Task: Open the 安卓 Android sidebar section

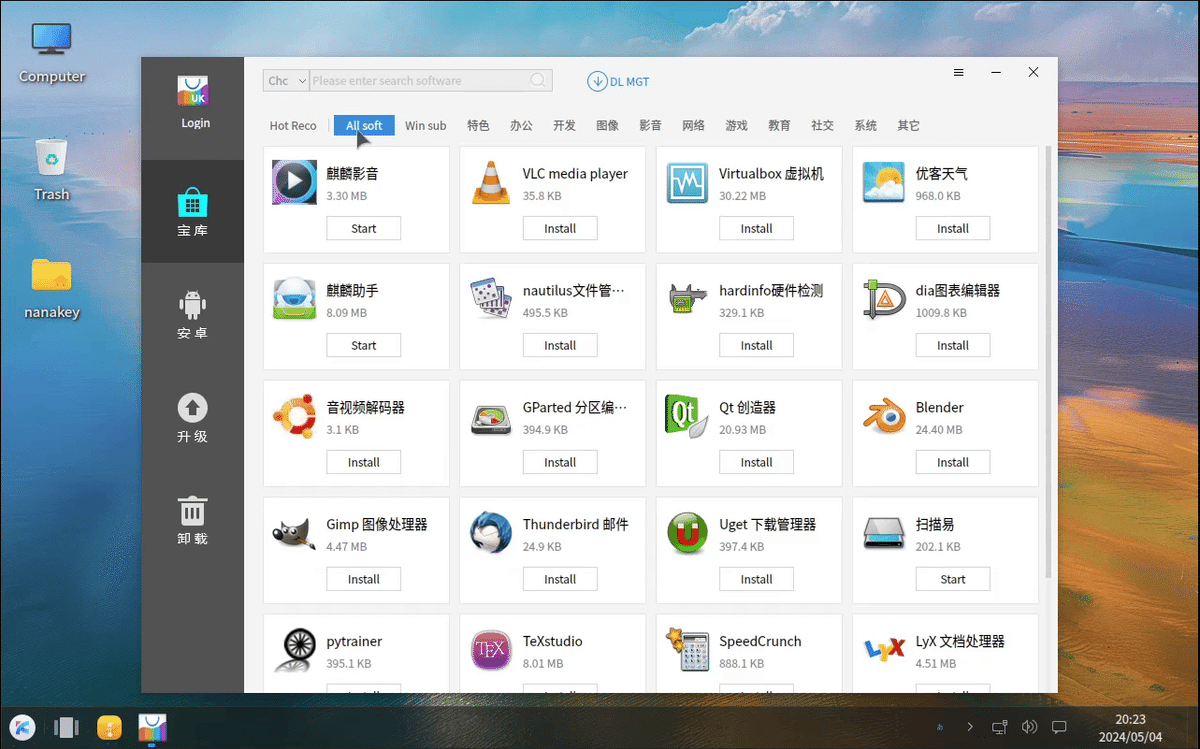Action: tap(192, 314)
